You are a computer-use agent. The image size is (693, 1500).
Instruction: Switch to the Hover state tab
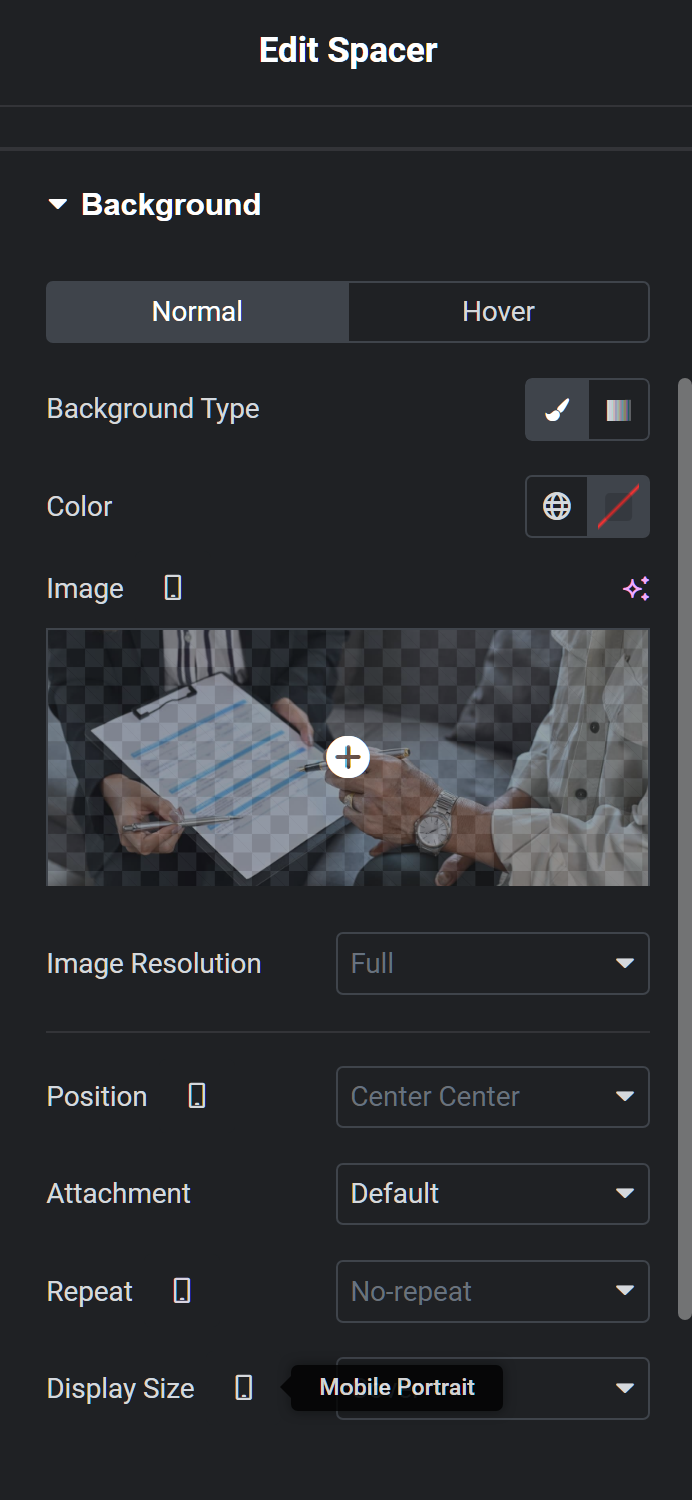(498, 312)
